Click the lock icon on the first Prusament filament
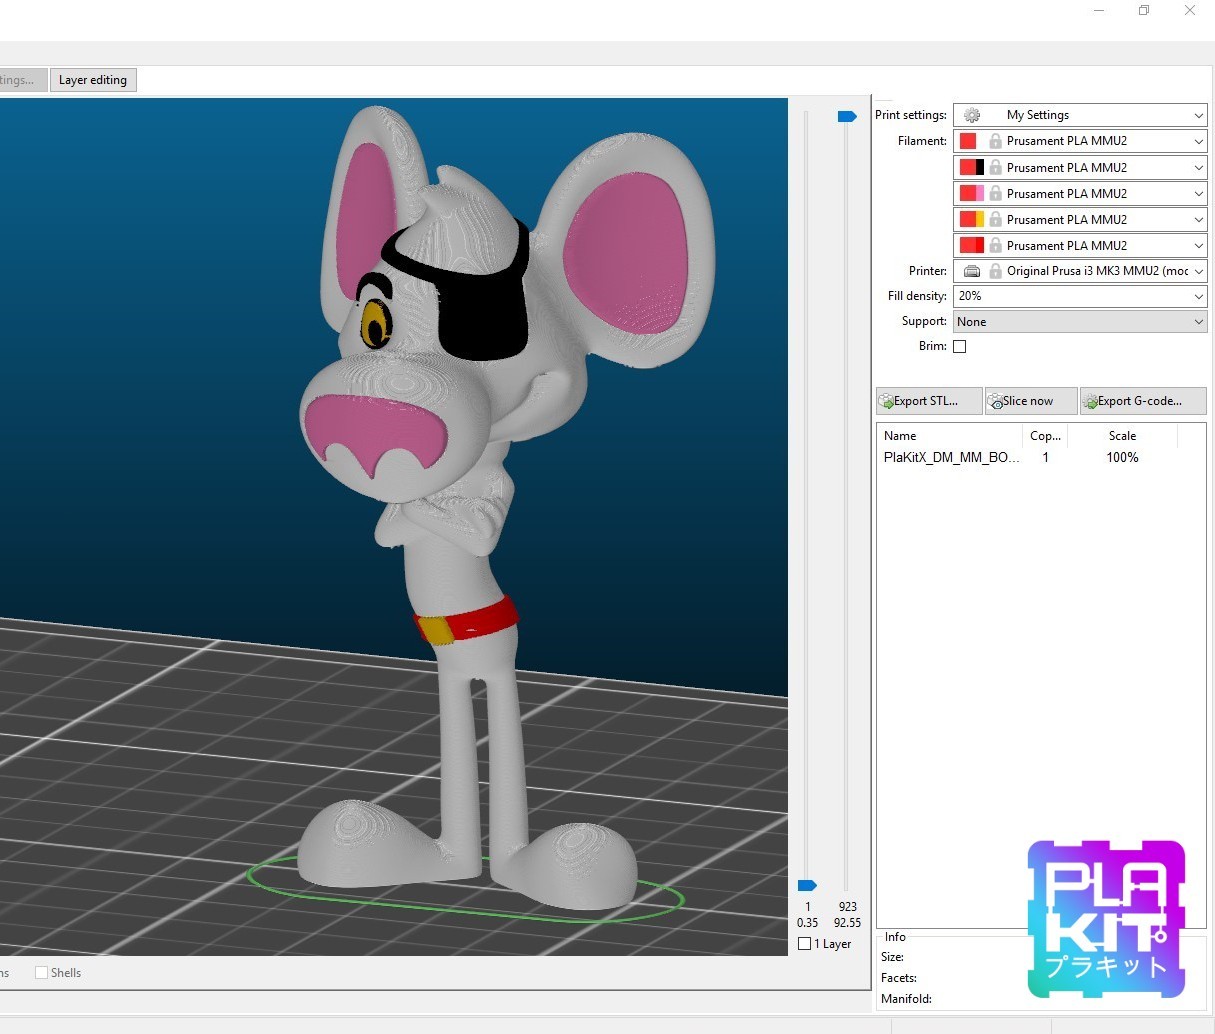The image size is (1215, 1034). click(997, 140)
